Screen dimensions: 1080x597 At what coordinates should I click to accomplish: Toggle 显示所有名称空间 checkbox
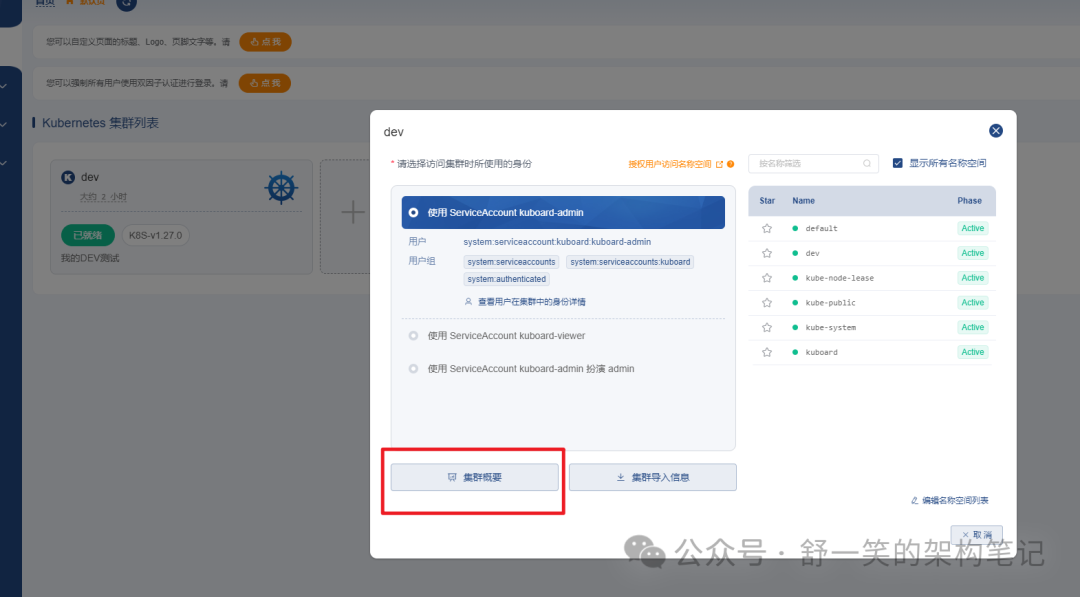pos(897,163)
